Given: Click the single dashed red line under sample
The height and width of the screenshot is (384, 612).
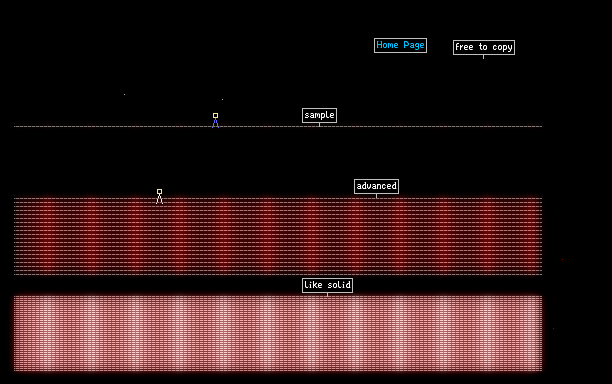Looking at the screenshot, I should click(x=278, y=126).
